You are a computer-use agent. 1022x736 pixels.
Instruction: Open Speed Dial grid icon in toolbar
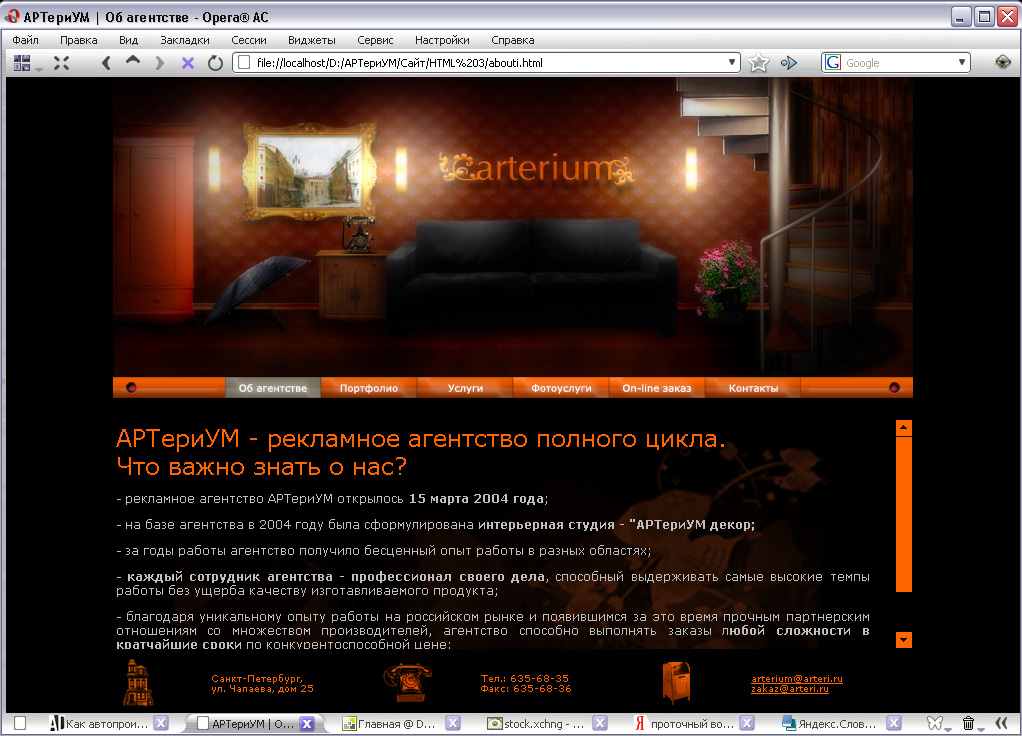coord(22,63)
